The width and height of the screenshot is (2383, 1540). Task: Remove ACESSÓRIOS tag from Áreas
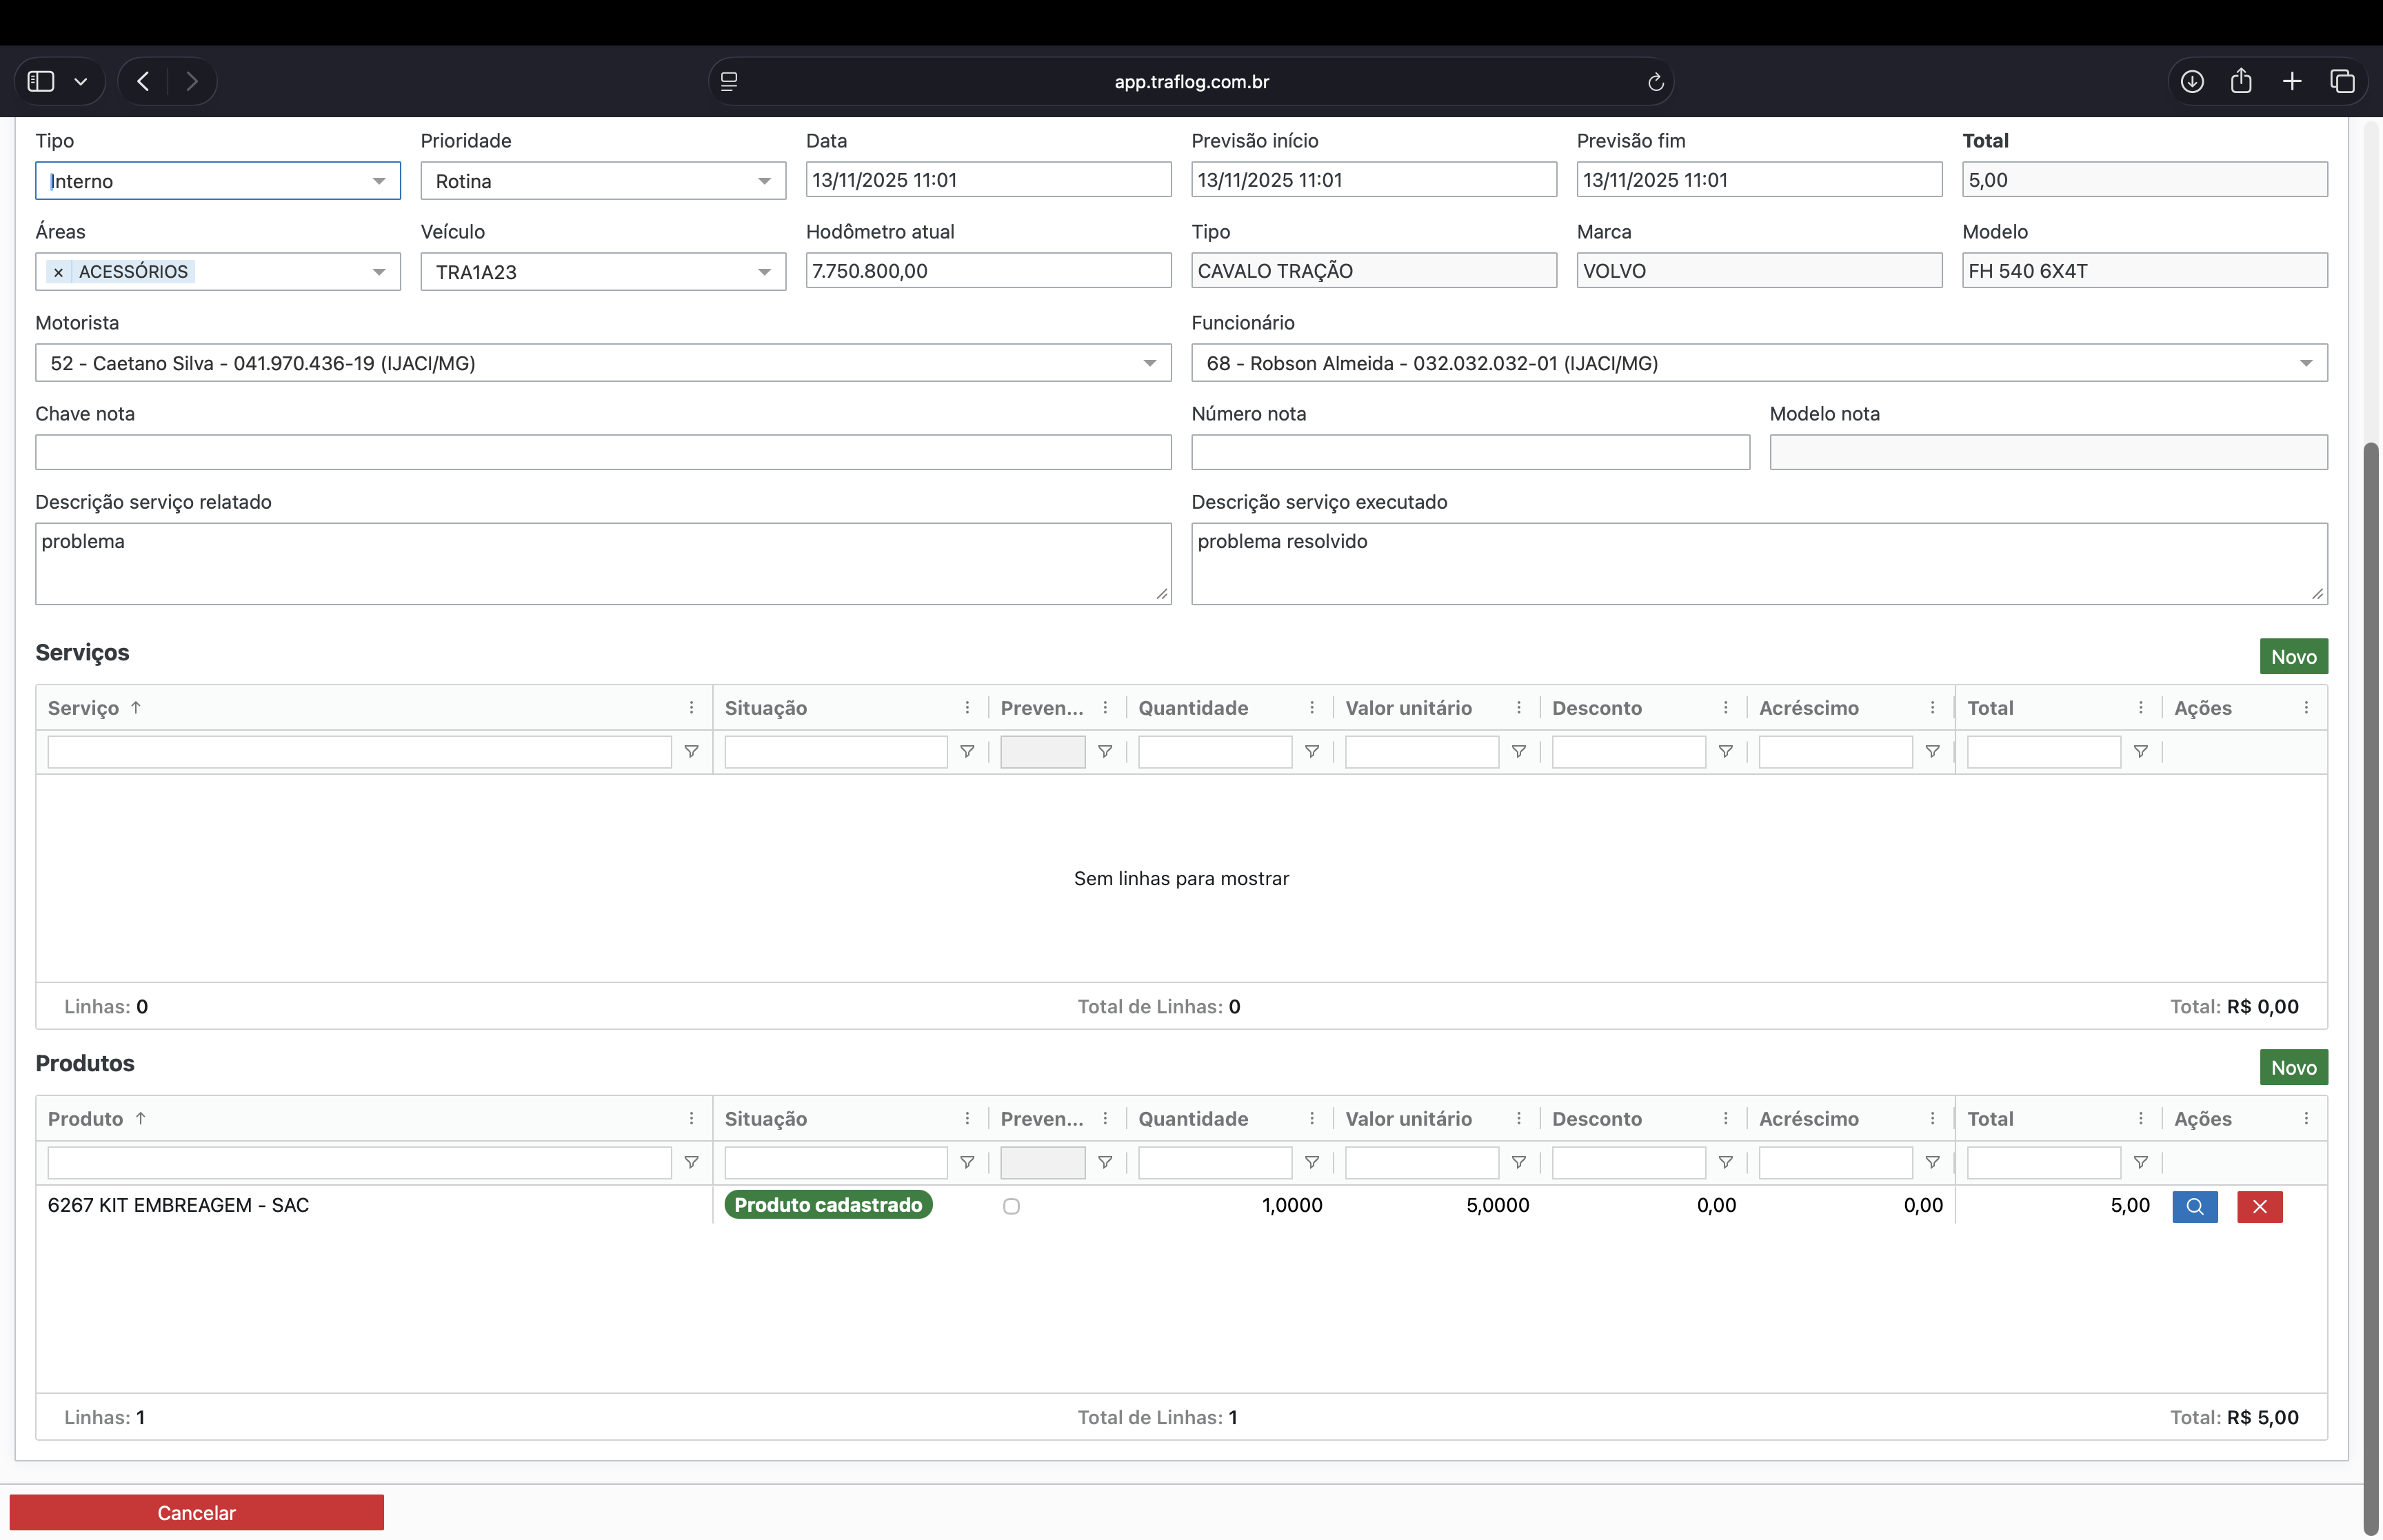[x=59, y=272]
